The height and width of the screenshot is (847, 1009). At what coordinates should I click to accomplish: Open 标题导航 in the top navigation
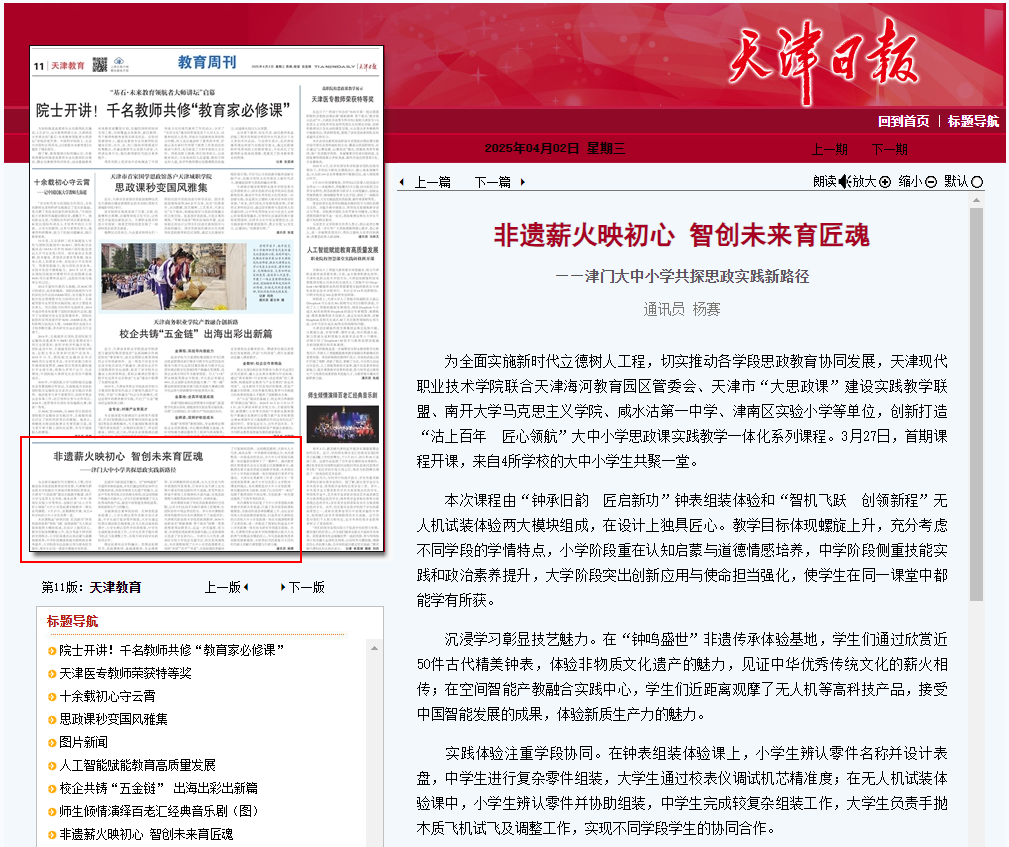[x=973, y=121]
